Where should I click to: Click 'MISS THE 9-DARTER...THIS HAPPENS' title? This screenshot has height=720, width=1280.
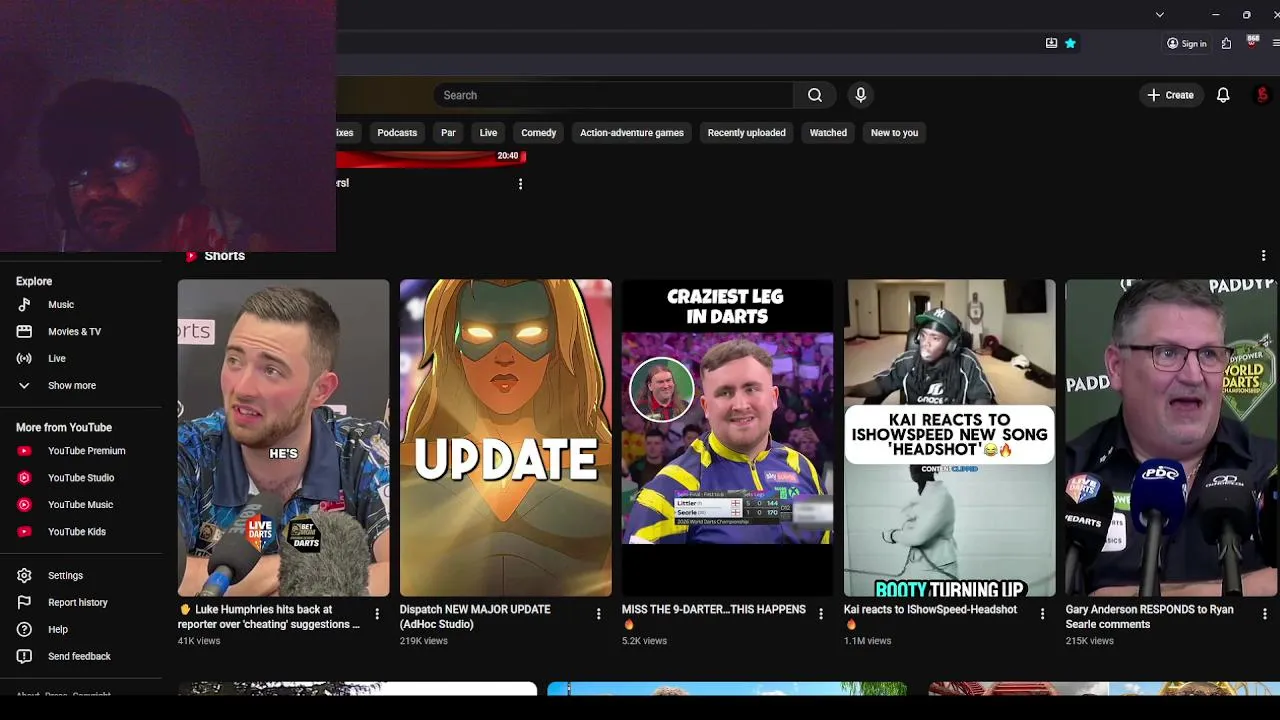tap(714, 617)
